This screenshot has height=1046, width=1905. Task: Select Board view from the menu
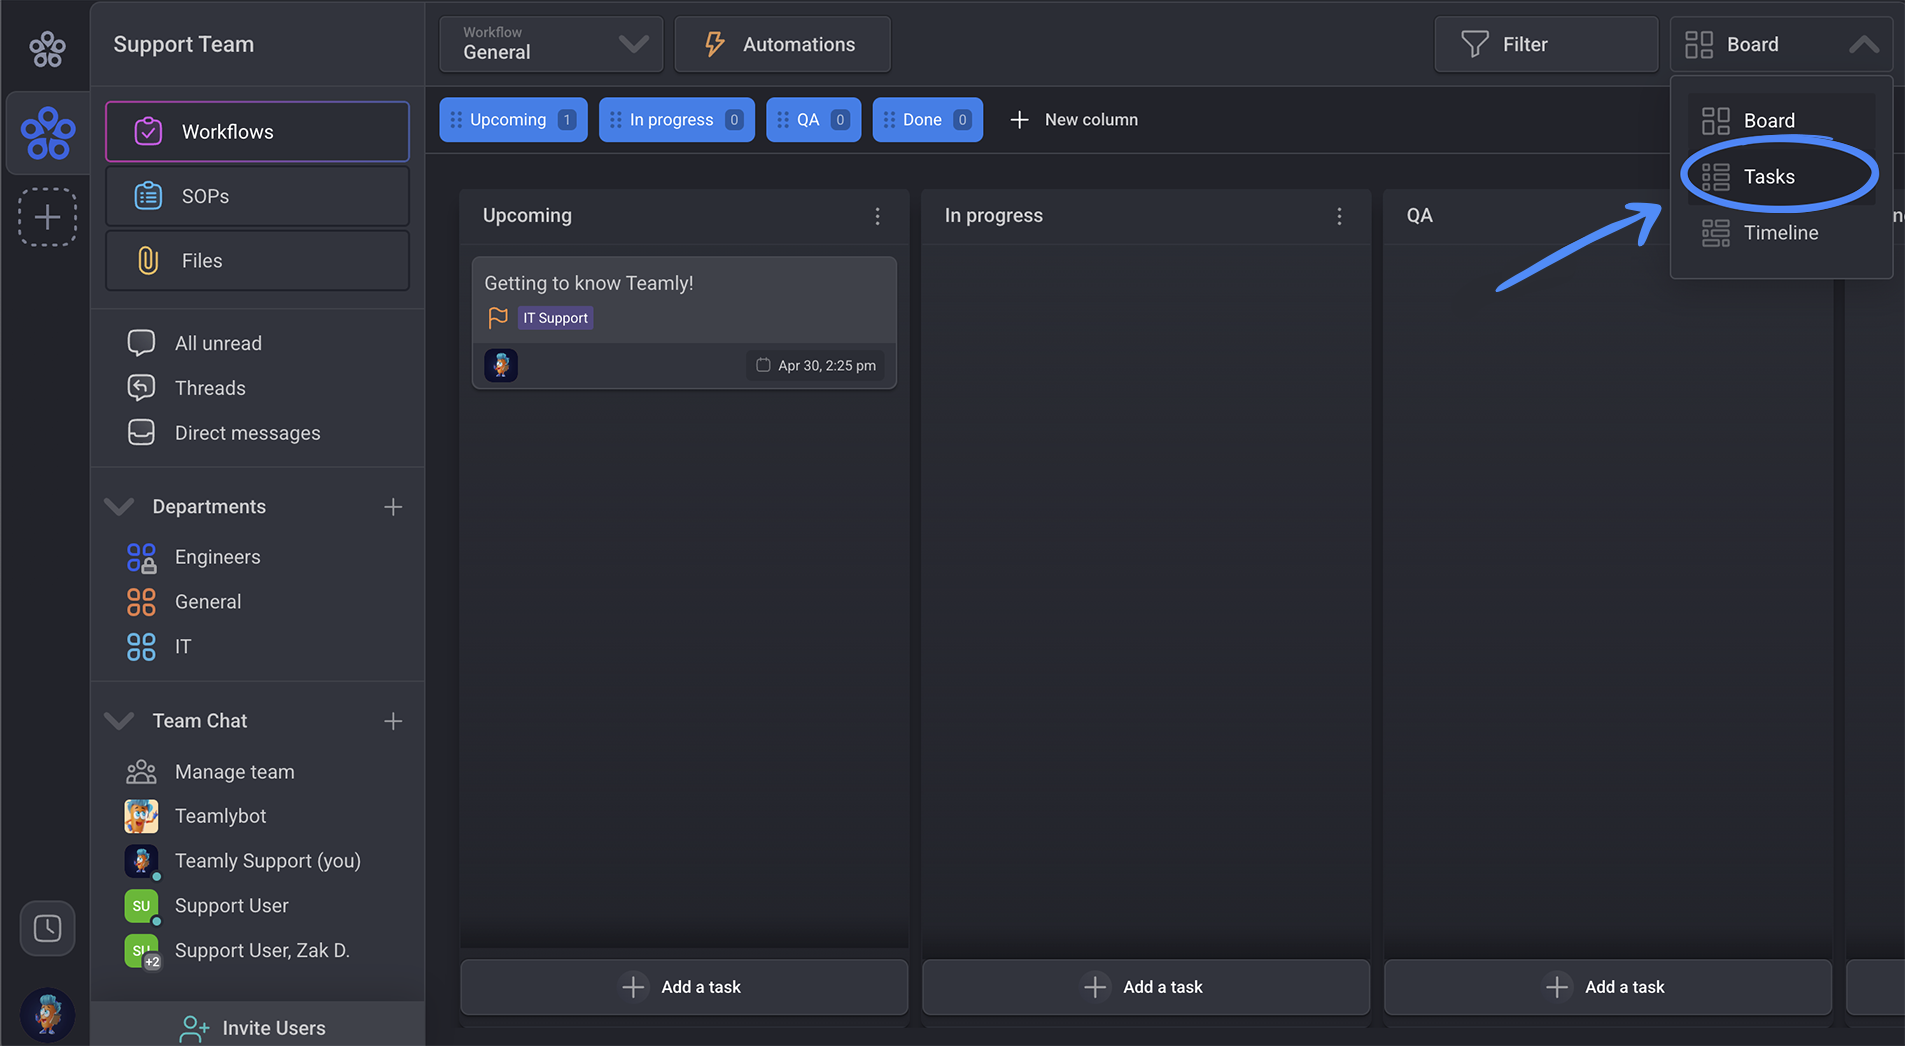pyautogui.click(x=1781, y=120)
